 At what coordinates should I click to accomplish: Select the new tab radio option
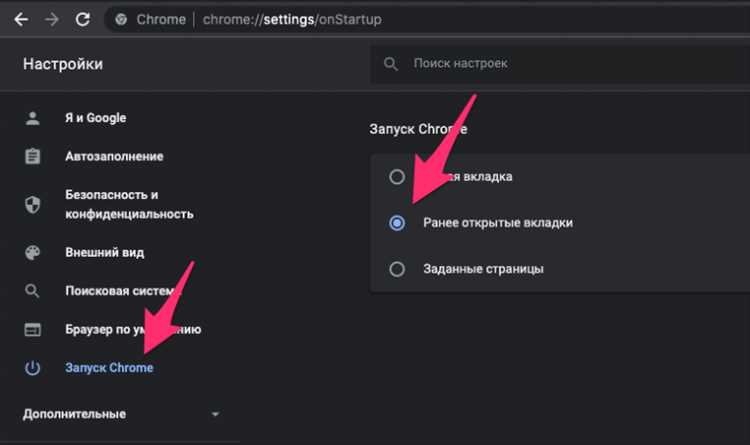point(397,177)
